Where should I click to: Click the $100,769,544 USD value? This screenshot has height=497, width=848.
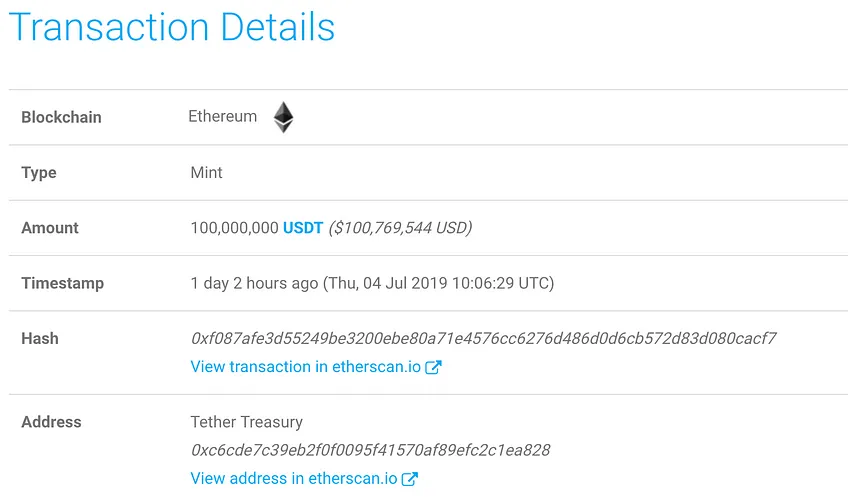[400, 228]
